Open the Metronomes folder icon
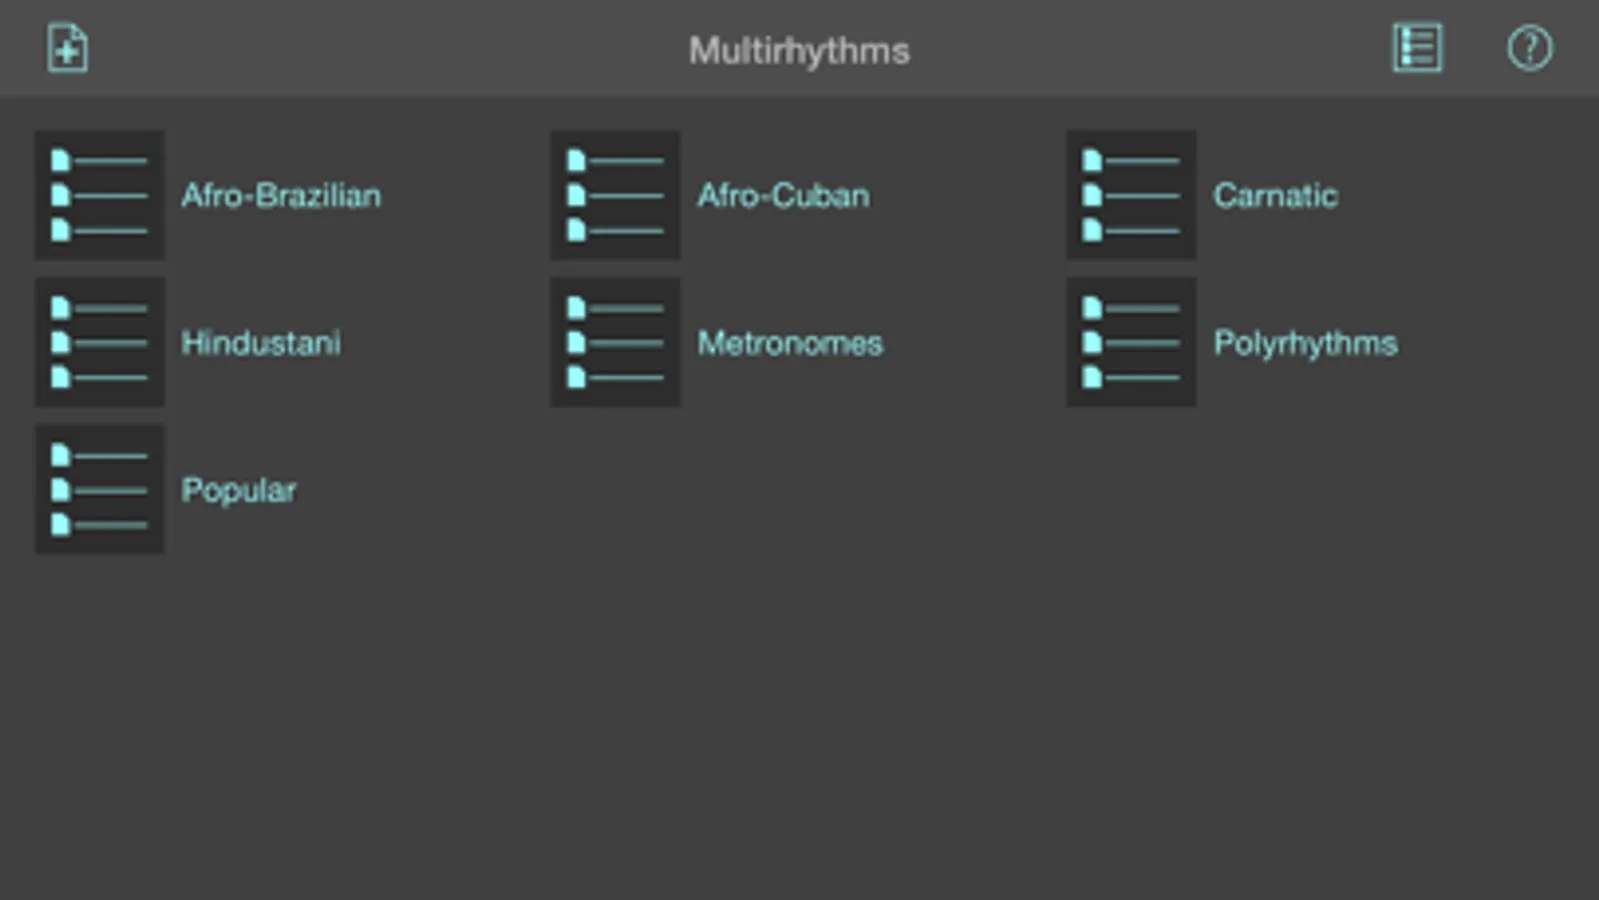This screenshot has width=1599, height=900. point(615,342)
